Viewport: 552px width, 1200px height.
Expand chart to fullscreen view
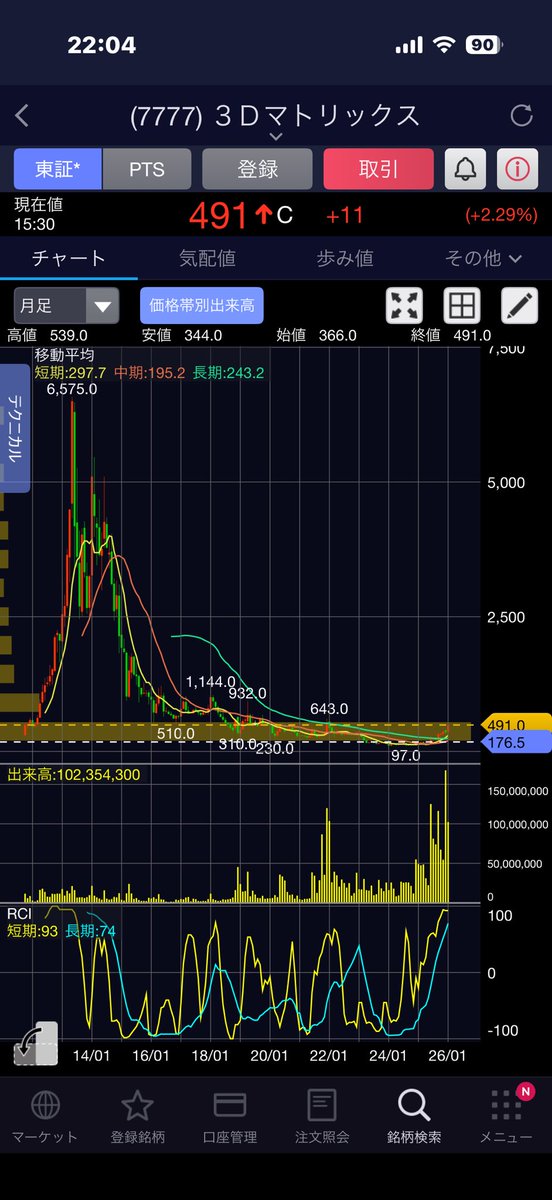404,305
